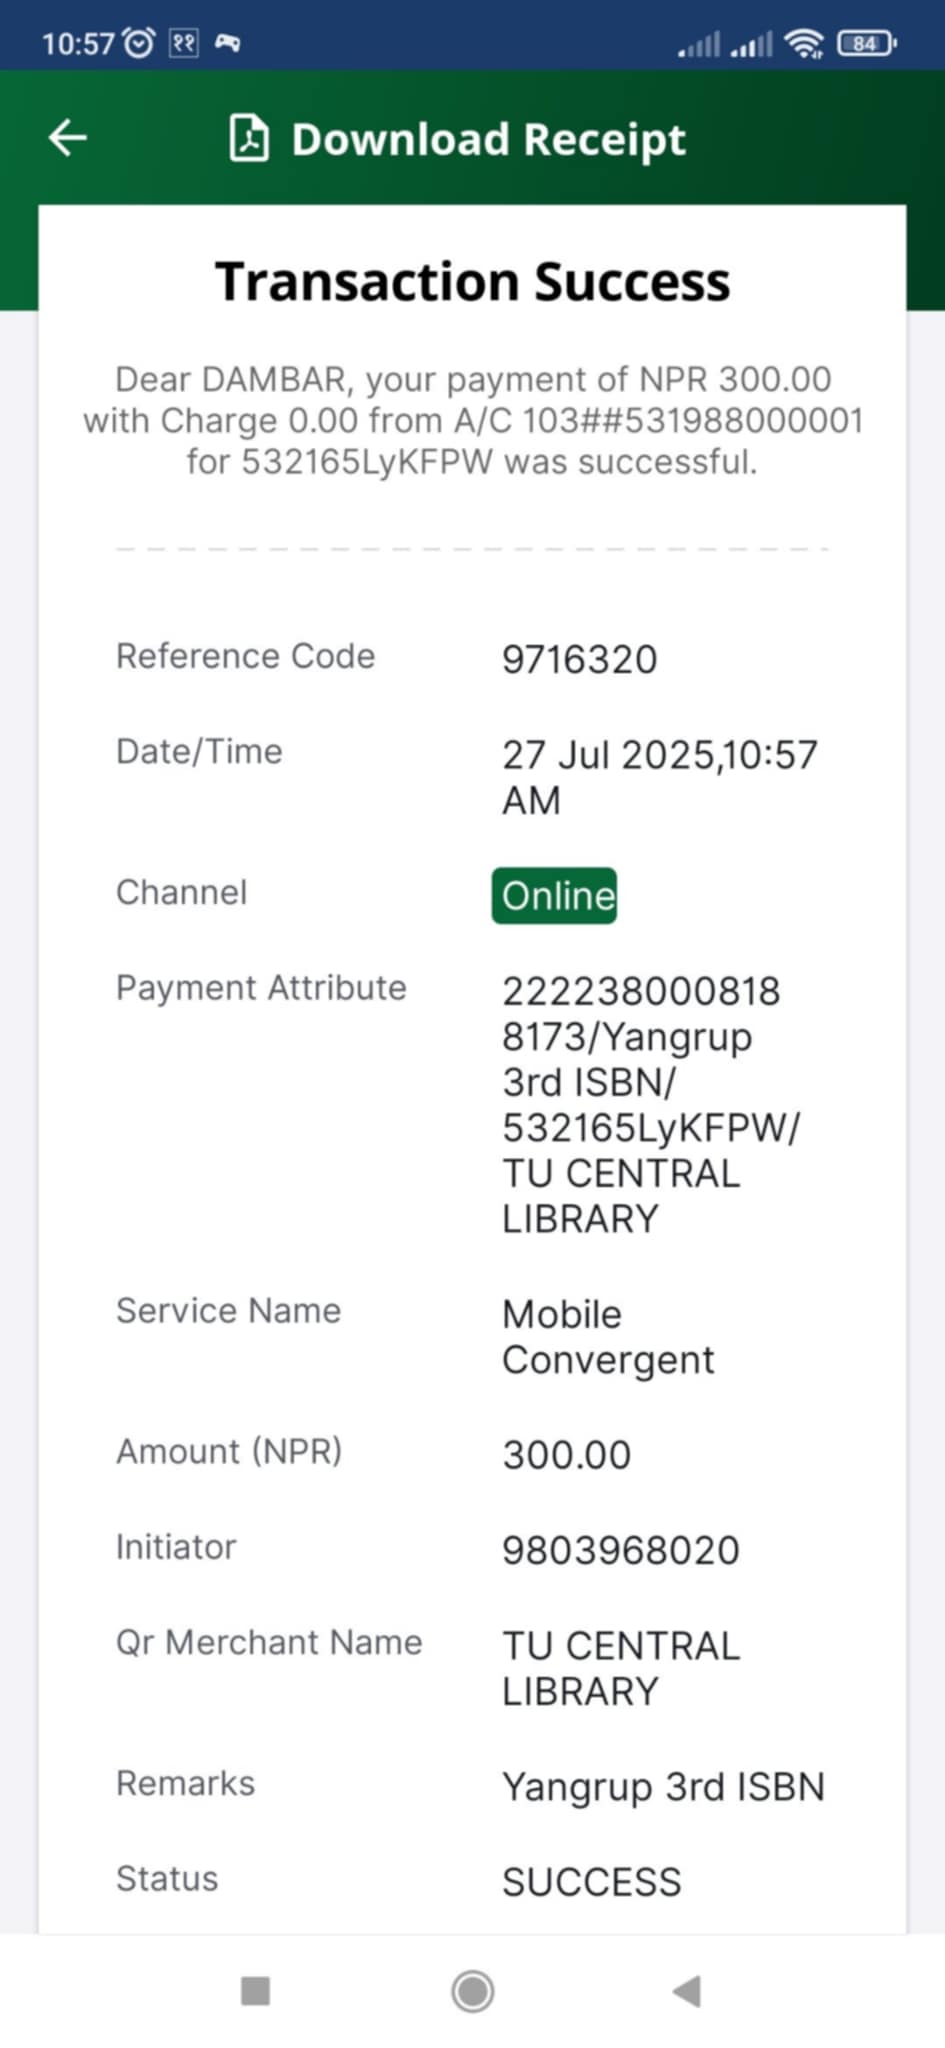This screenshot has height=2048, width=945.
Task: Tap the amount value 300.00
Action: (566, 1455)
